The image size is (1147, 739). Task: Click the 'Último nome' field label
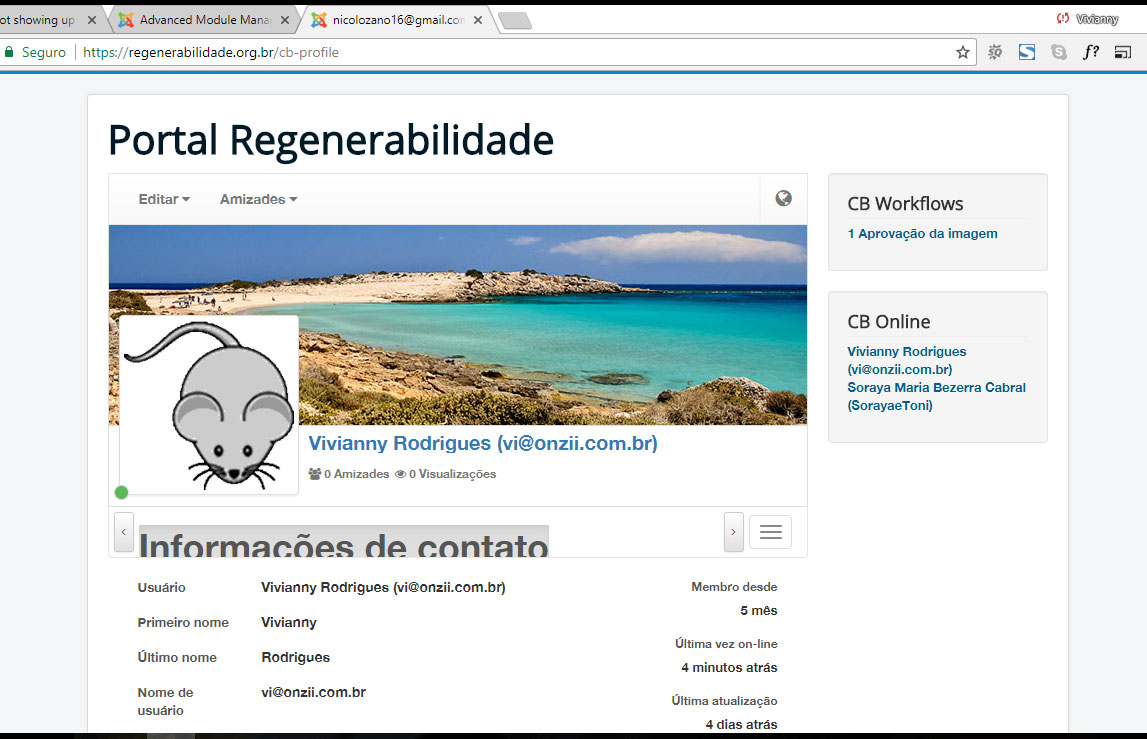[x=177, y=657]
